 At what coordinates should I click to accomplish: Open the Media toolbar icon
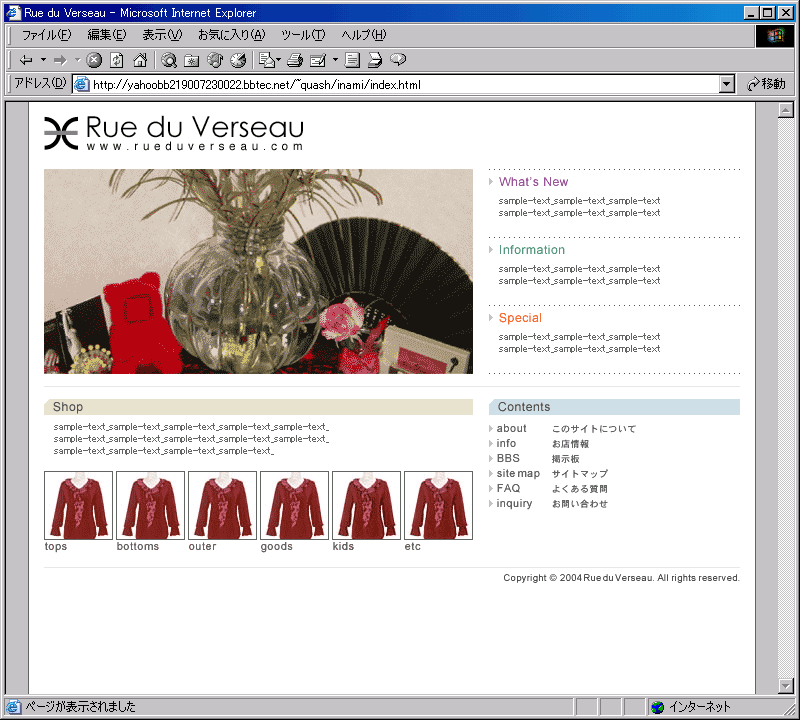215,60
